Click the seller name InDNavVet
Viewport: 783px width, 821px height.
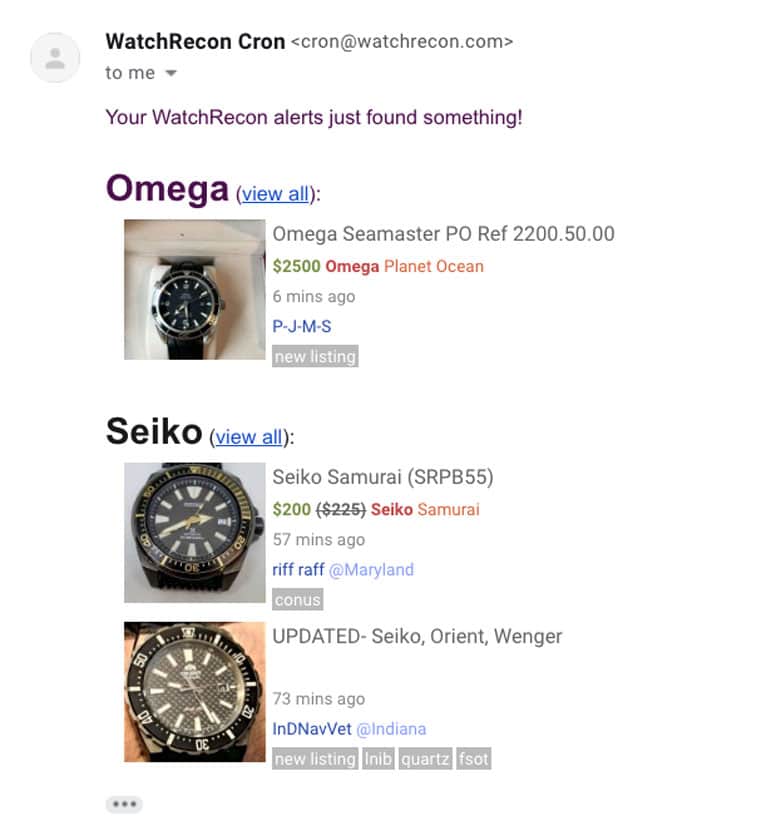[x=312, y=729]
